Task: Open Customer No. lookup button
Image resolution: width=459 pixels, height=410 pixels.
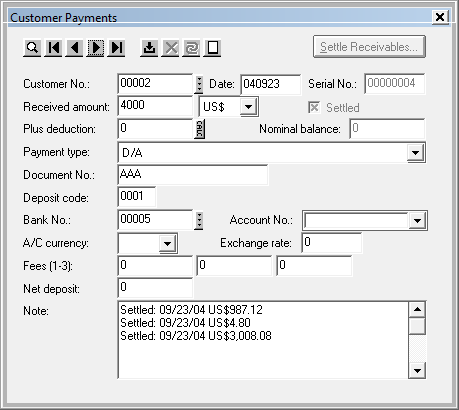Action: (199, 84)
